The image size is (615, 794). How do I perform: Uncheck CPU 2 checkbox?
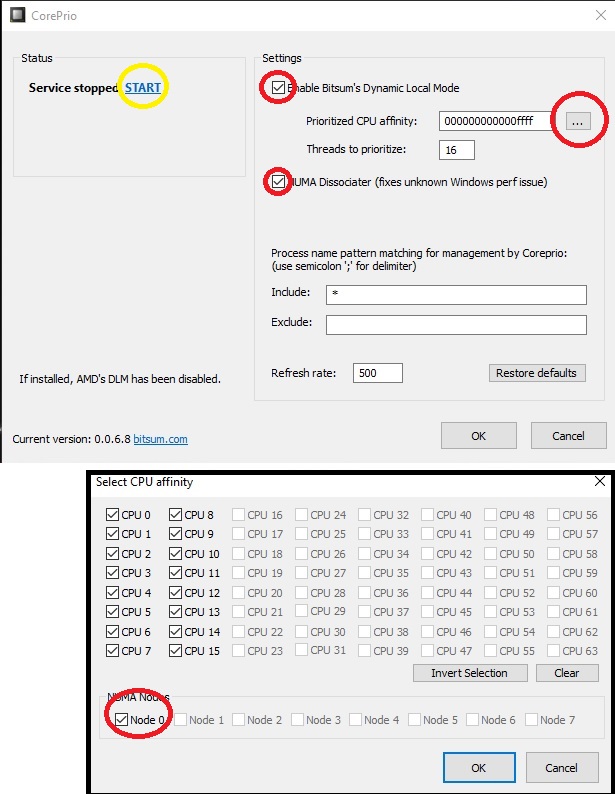[x=112, y=553]
